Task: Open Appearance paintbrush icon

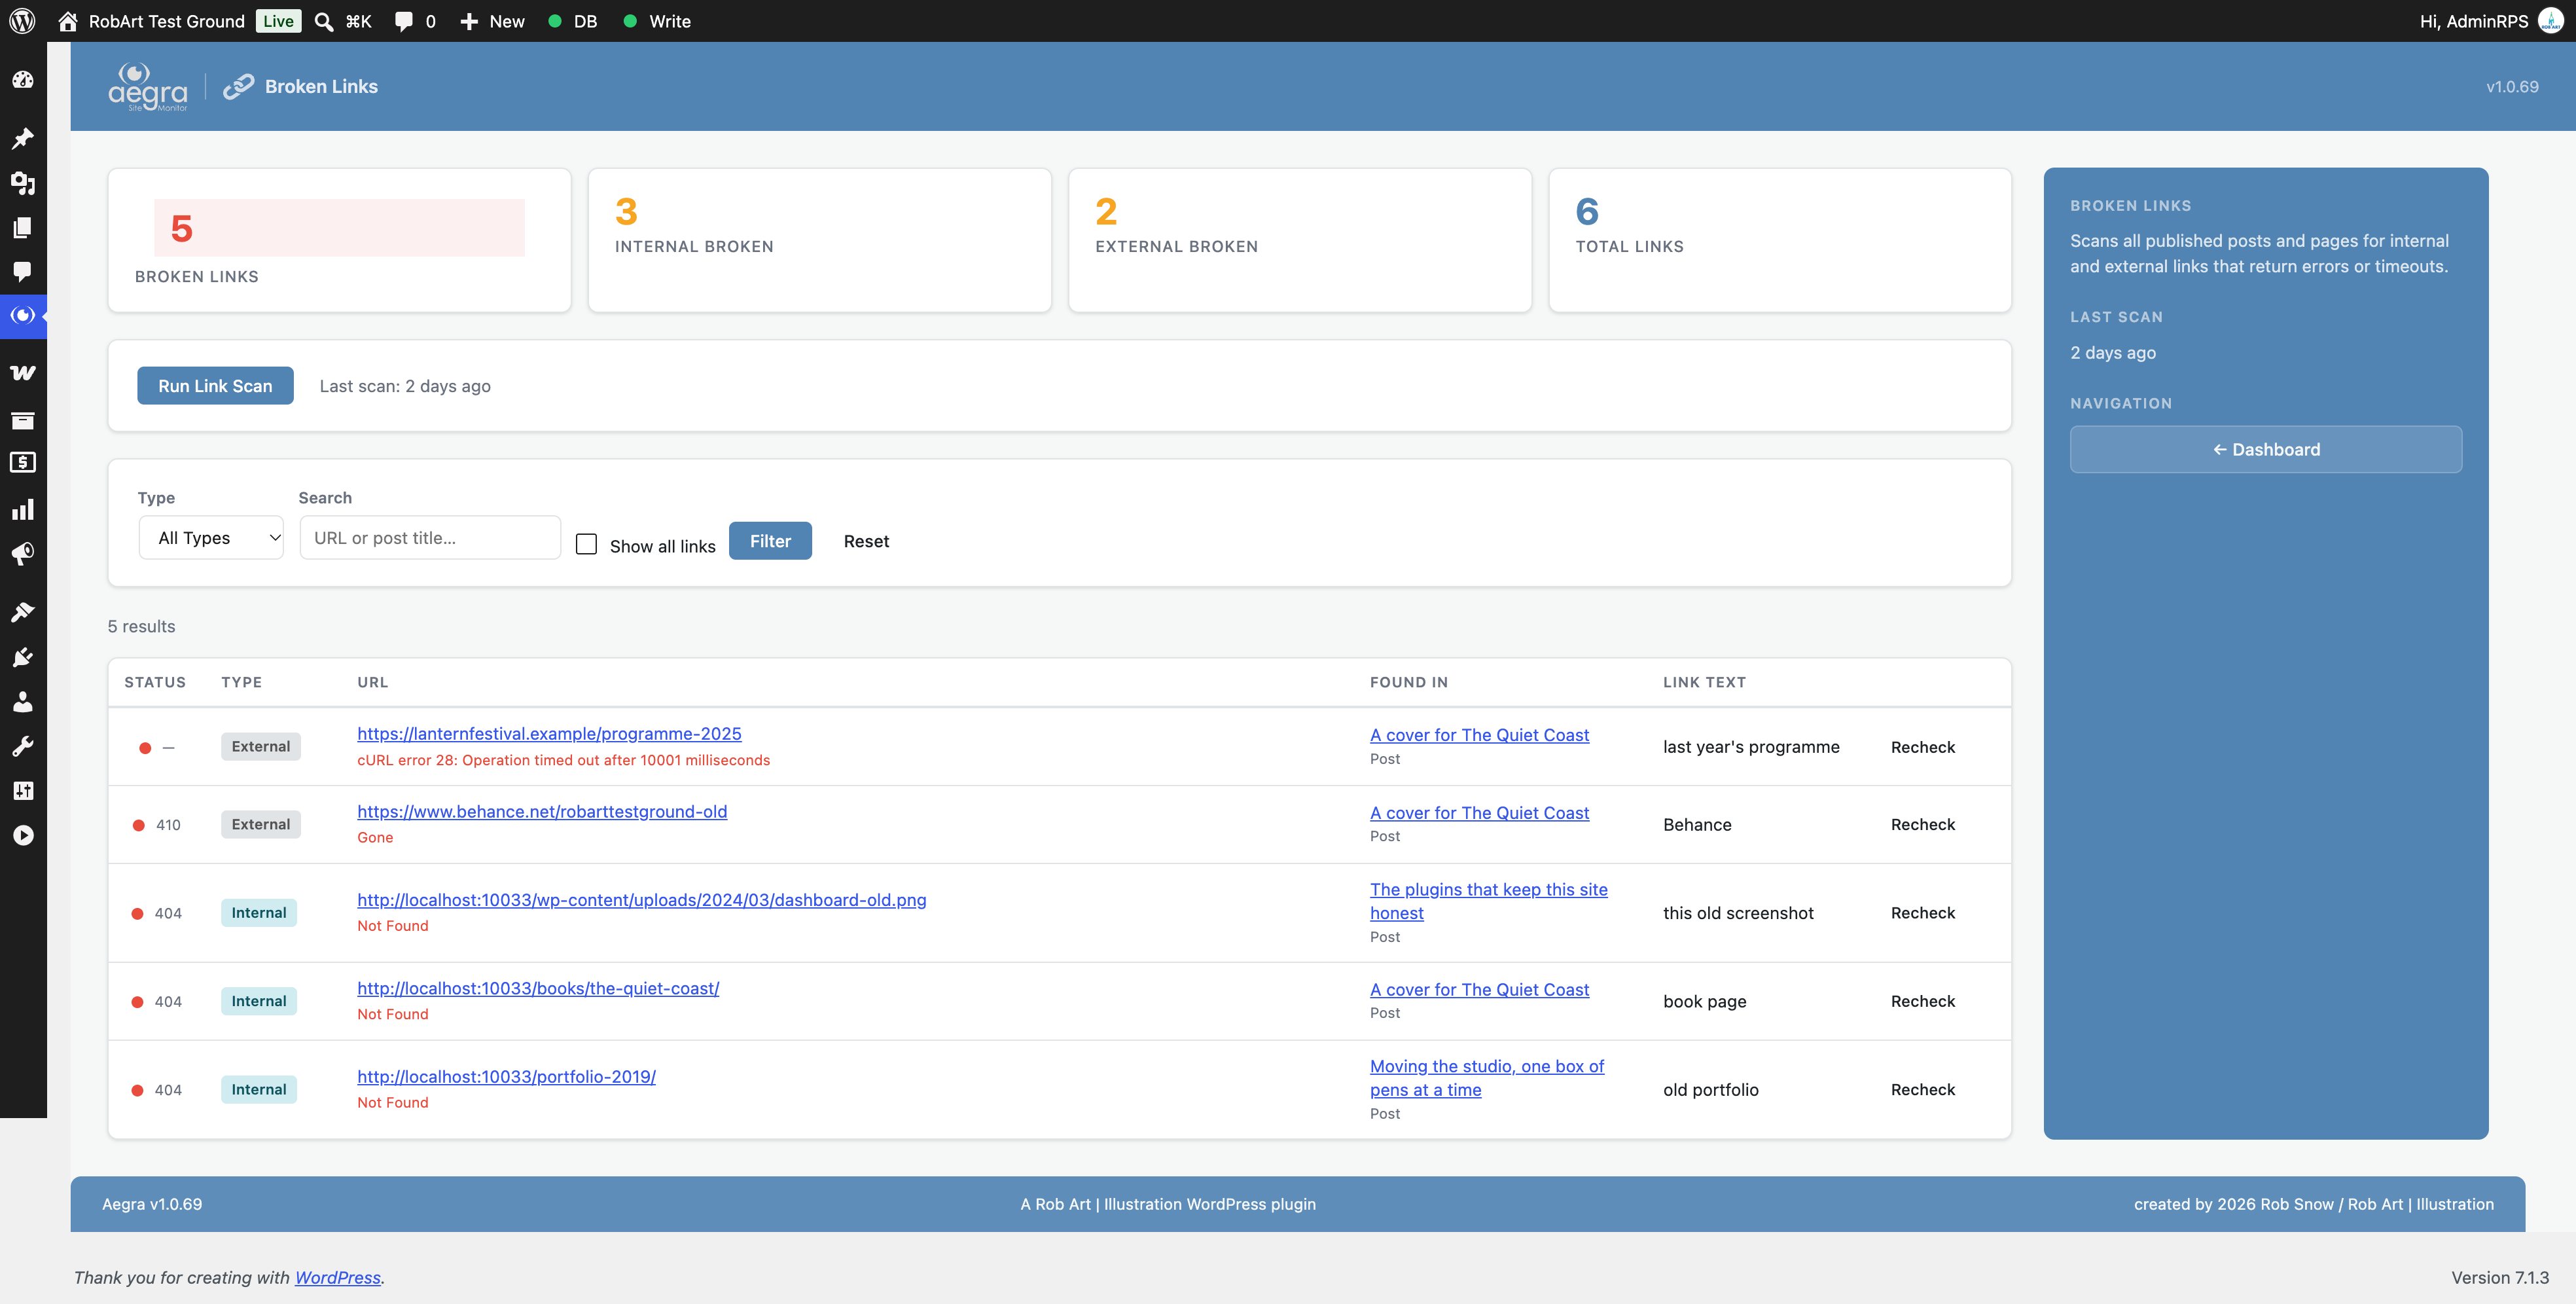Action: [23, 612]
